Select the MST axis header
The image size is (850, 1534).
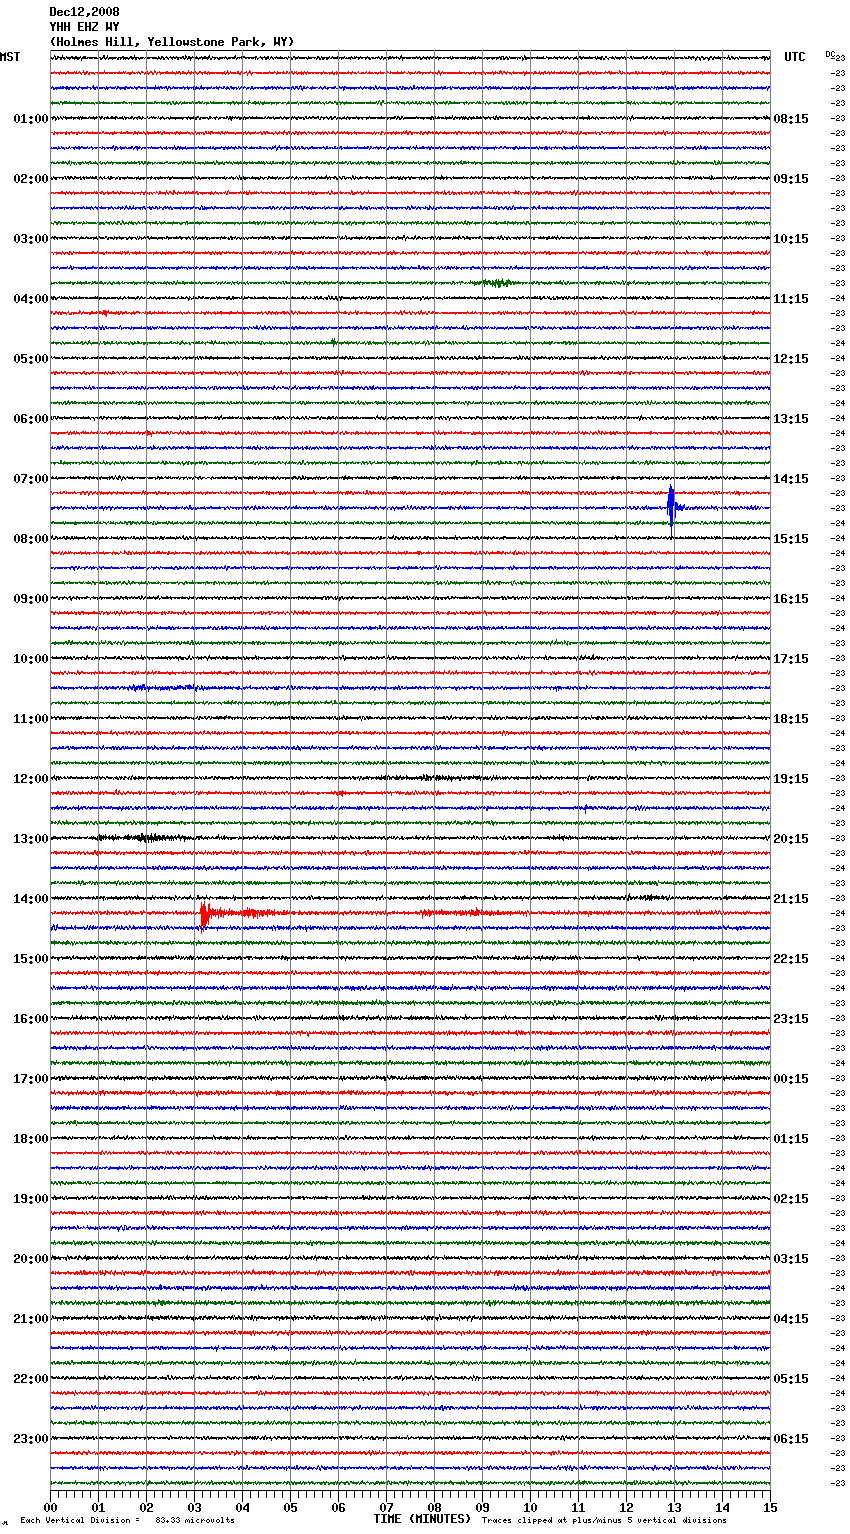[x=10, y=57]
